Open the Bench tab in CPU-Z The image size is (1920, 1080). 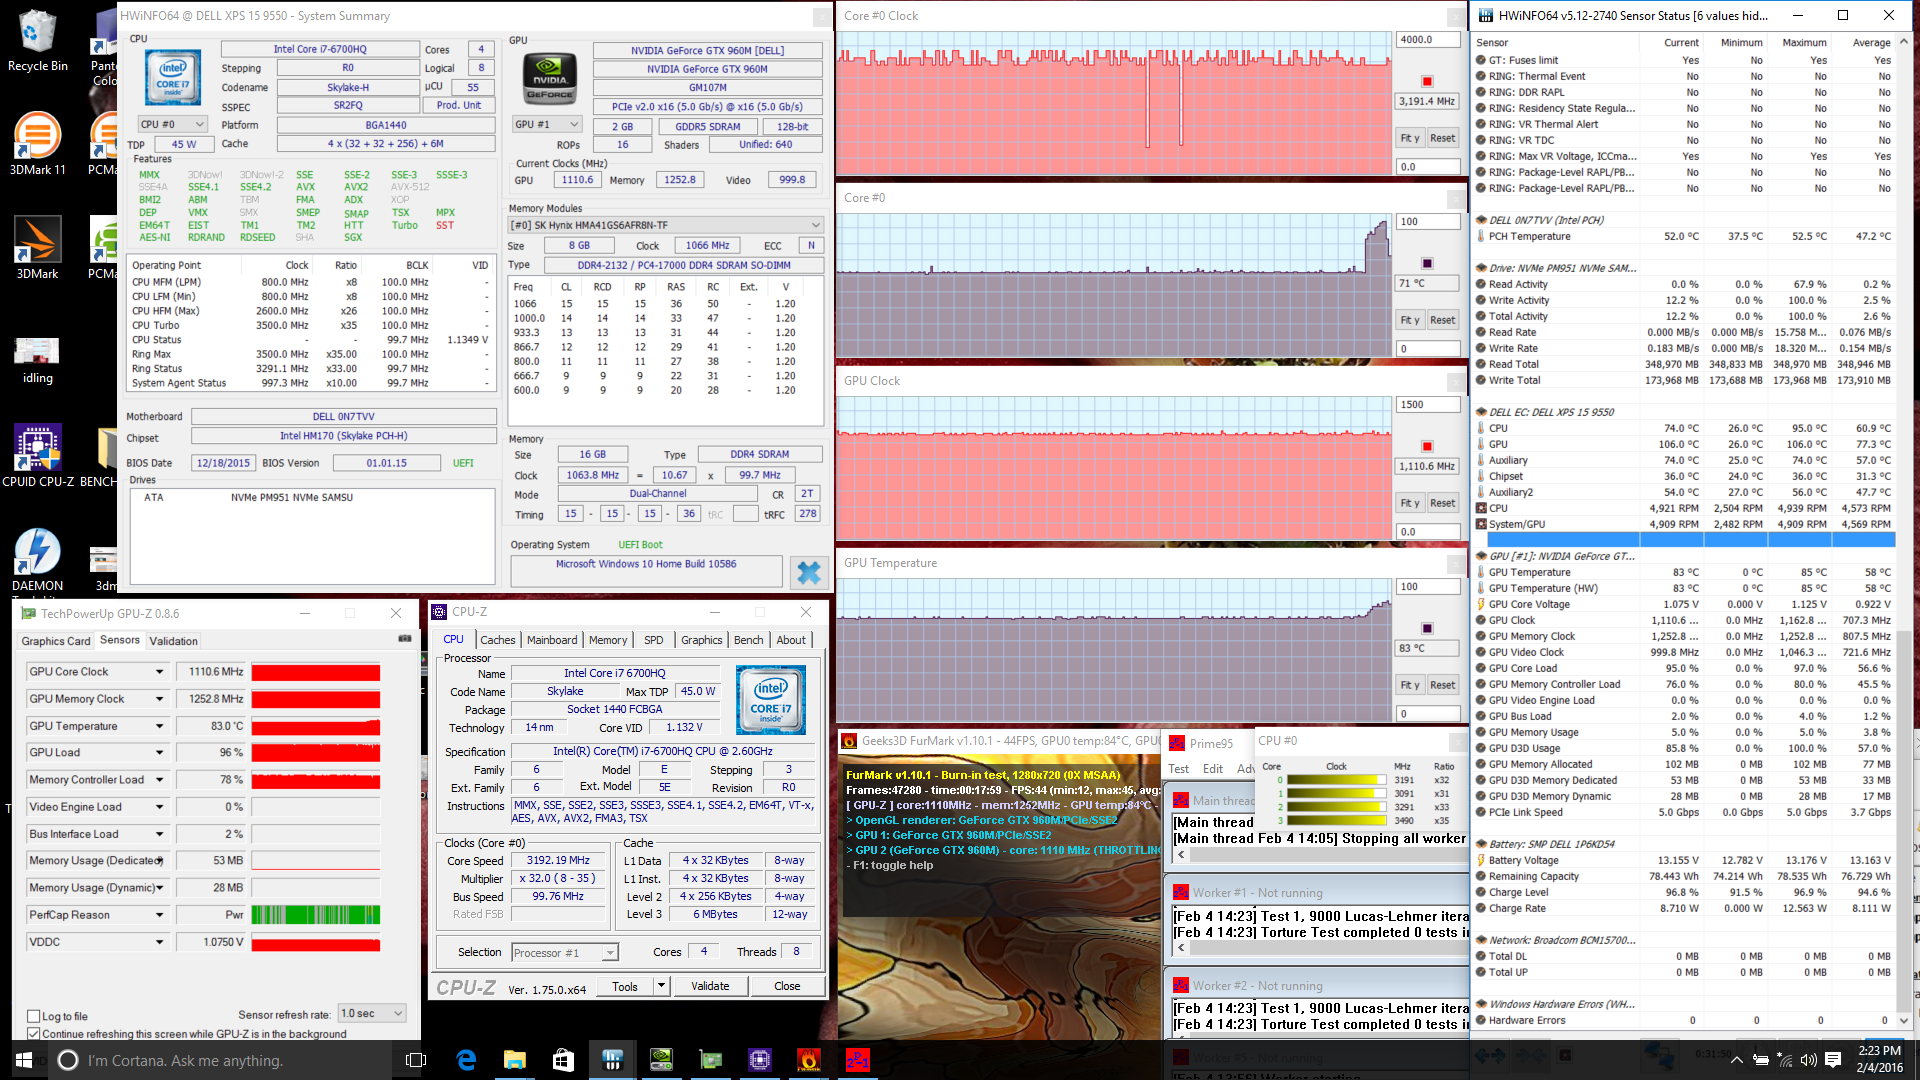[x=748, y=640]
